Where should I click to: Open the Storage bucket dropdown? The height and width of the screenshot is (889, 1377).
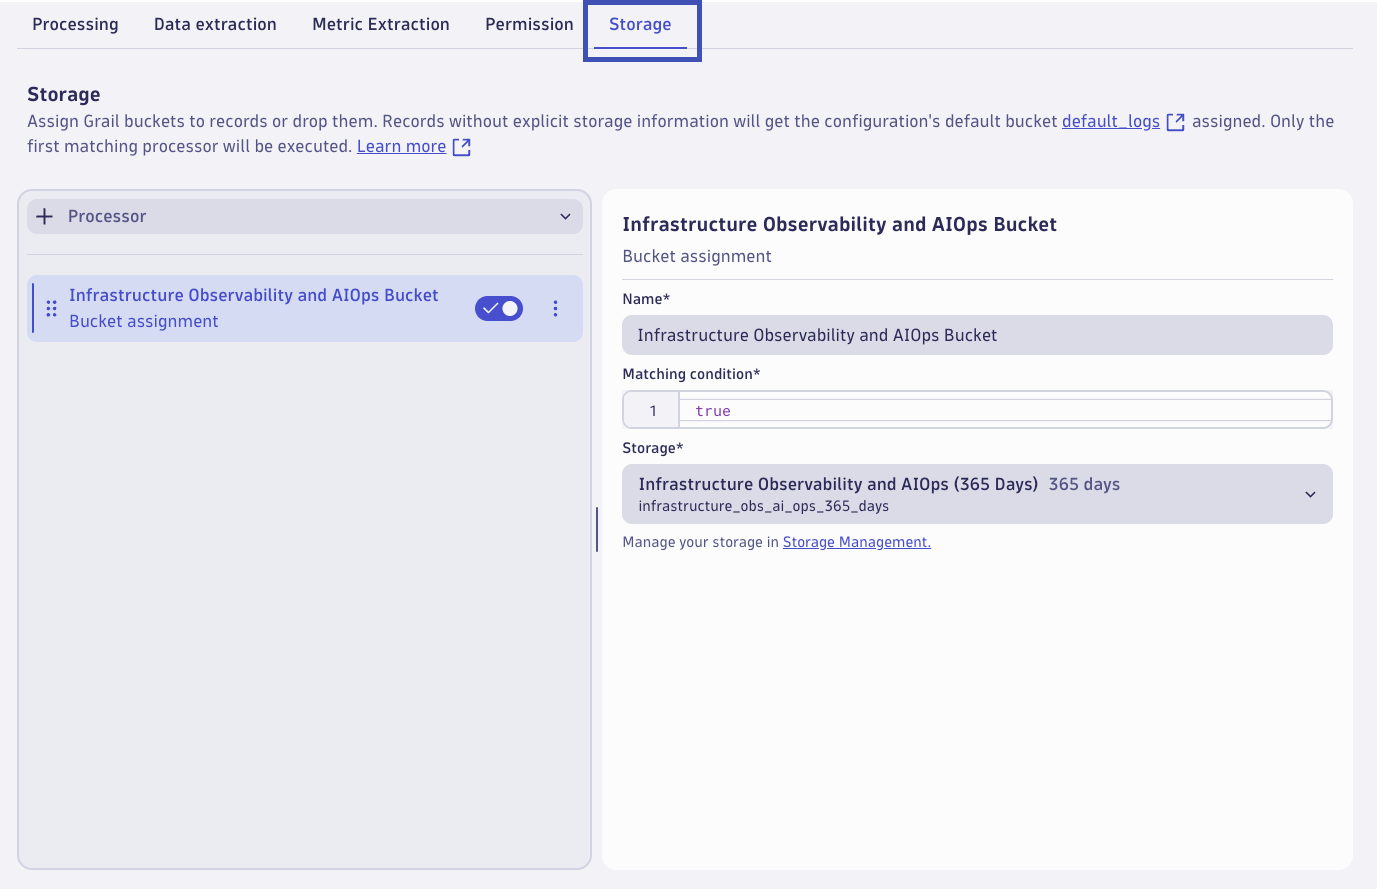click(977, 494)
